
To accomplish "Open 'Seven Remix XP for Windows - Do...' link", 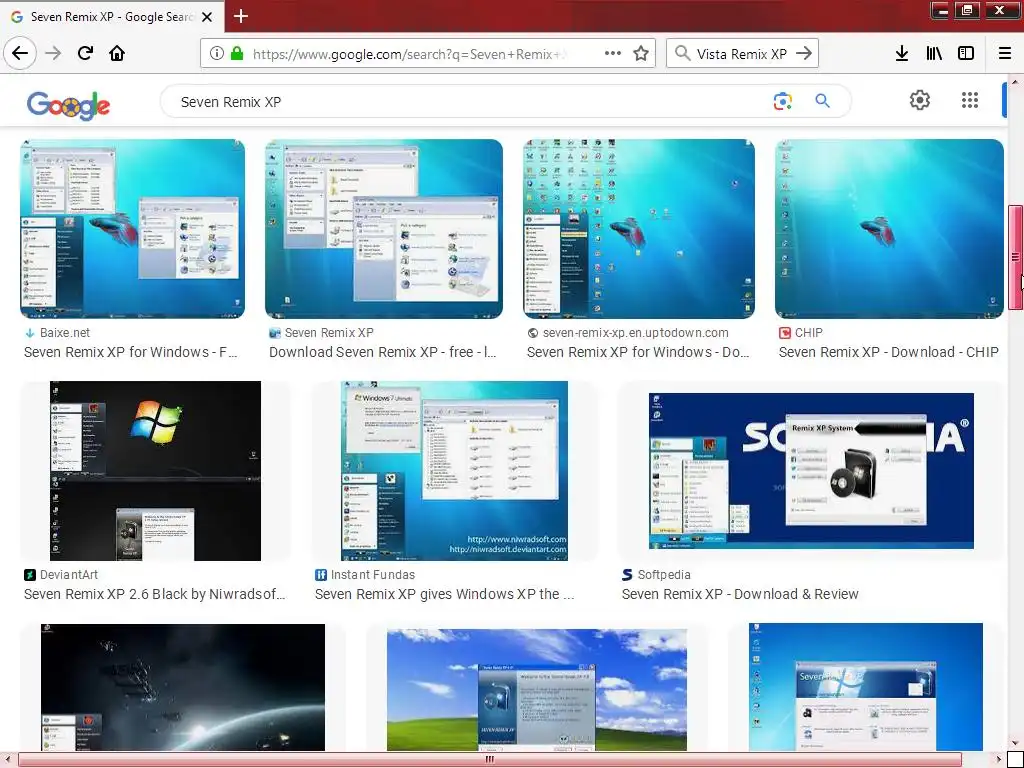I will click(x=638, y=352).
